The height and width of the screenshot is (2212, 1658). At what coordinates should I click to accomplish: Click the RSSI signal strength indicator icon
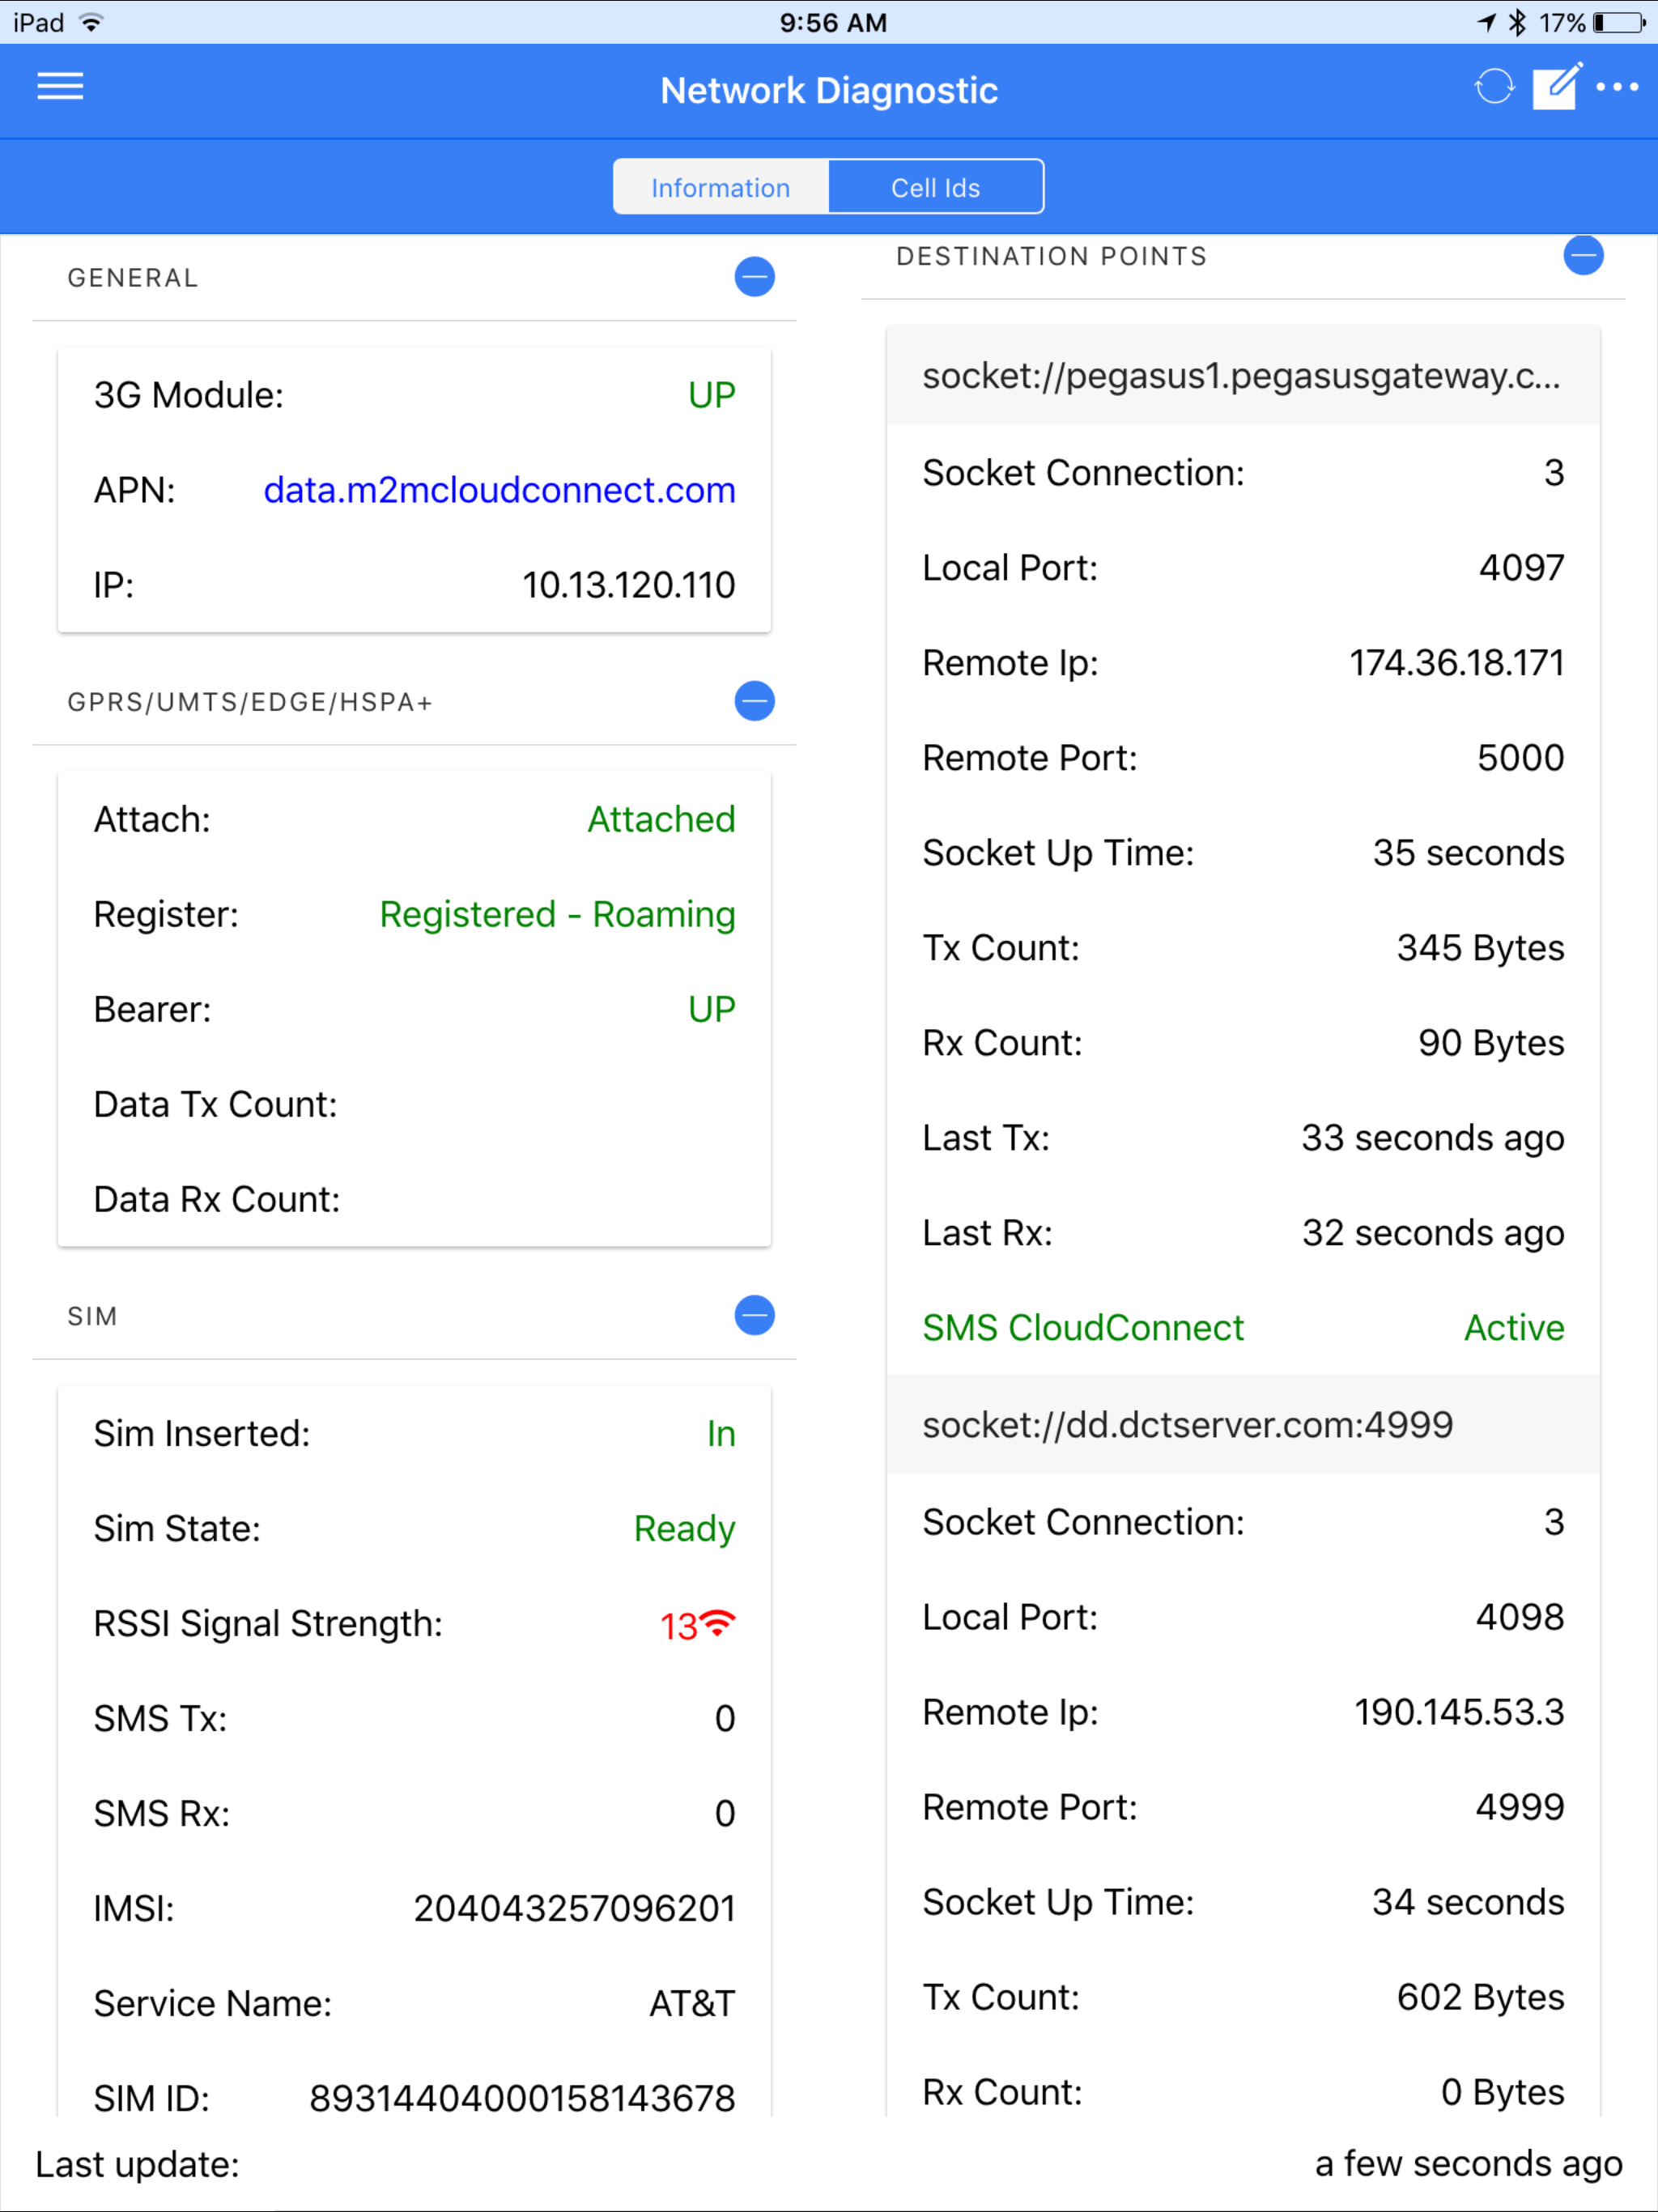click(x=719, y=1620)
